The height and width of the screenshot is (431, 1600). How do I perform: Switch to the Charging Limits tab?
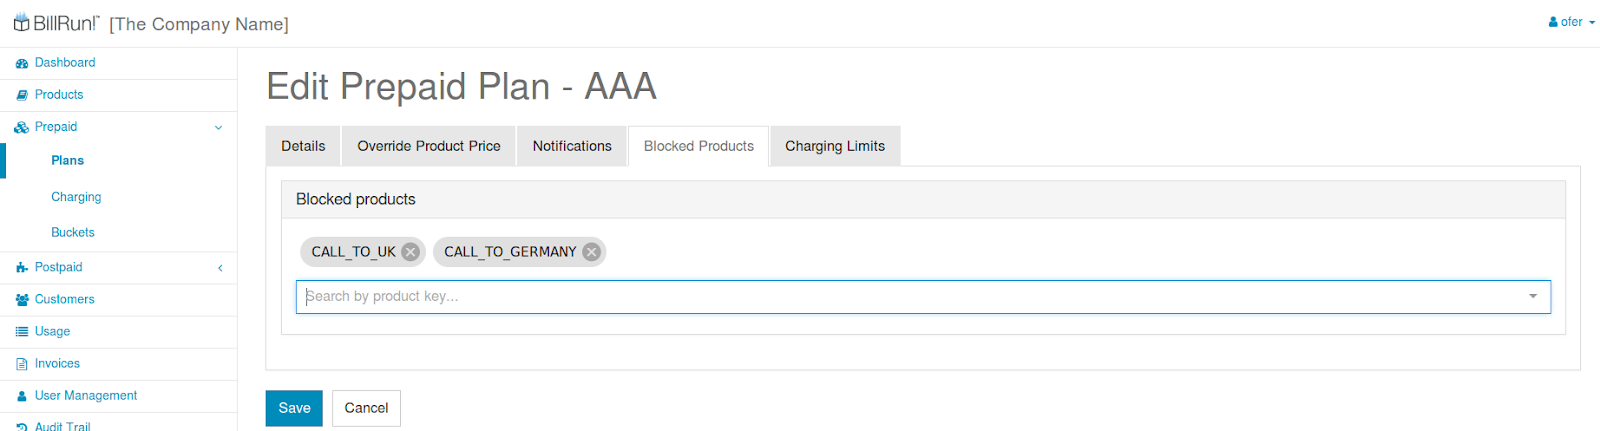835,146
